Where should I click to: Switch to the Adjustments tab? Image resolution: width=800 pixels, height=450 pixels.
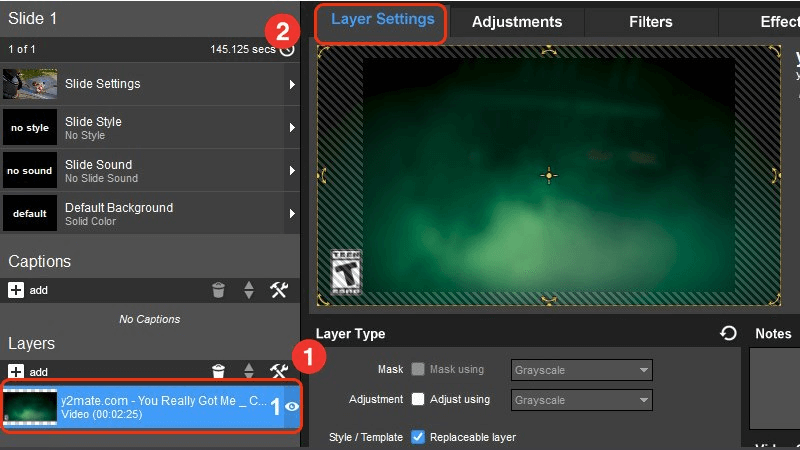(x=516, y=22)
